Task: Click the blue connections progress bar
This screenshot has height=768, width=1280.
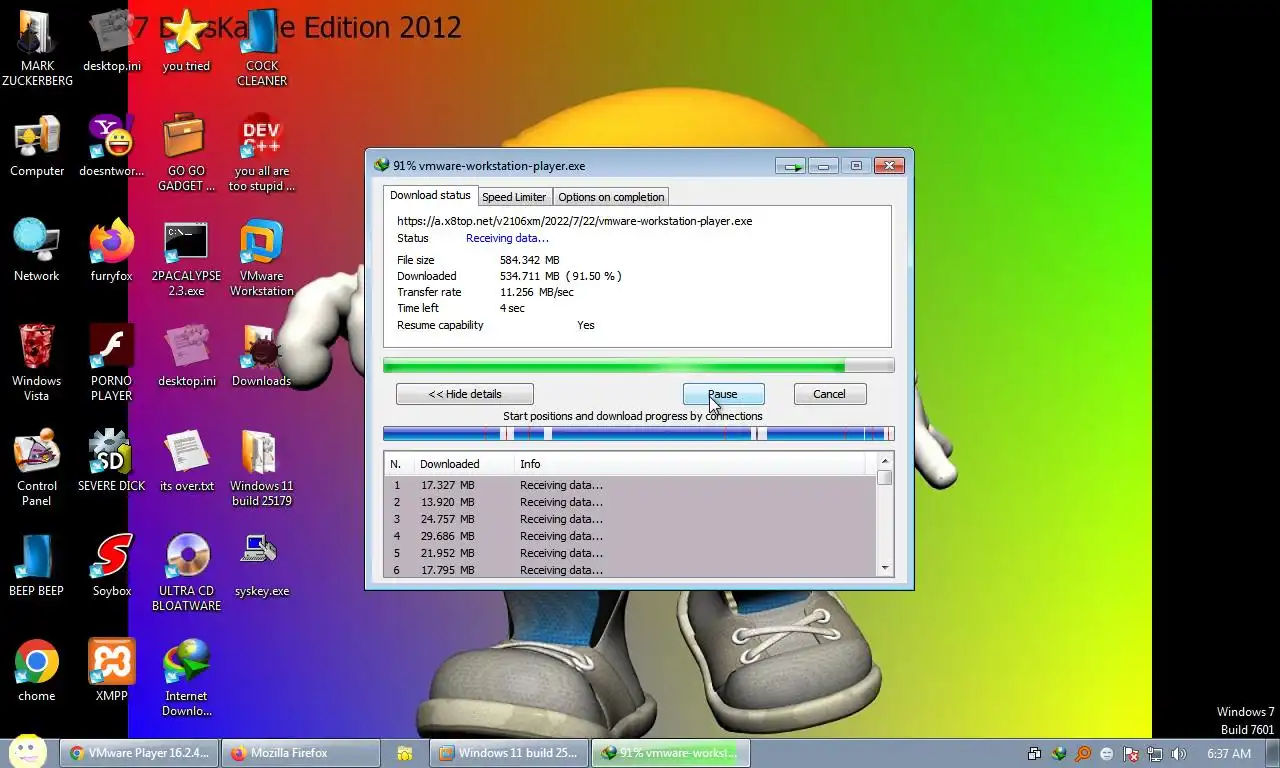Action: [x=638, y=434]
